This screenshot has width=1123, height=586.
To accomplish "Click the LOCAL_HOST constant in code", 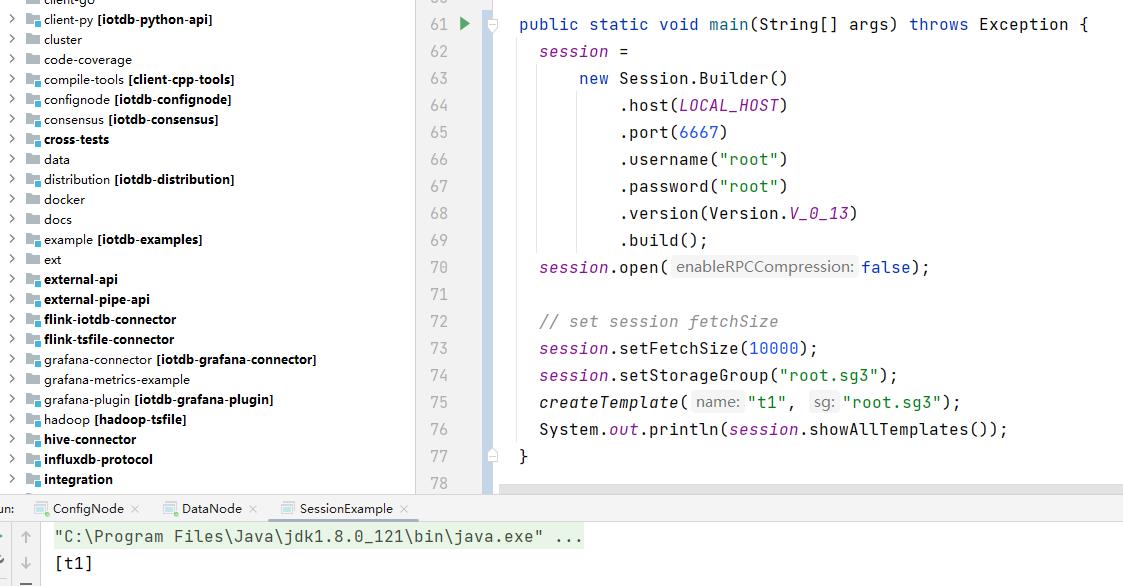I will coord(728,105).
